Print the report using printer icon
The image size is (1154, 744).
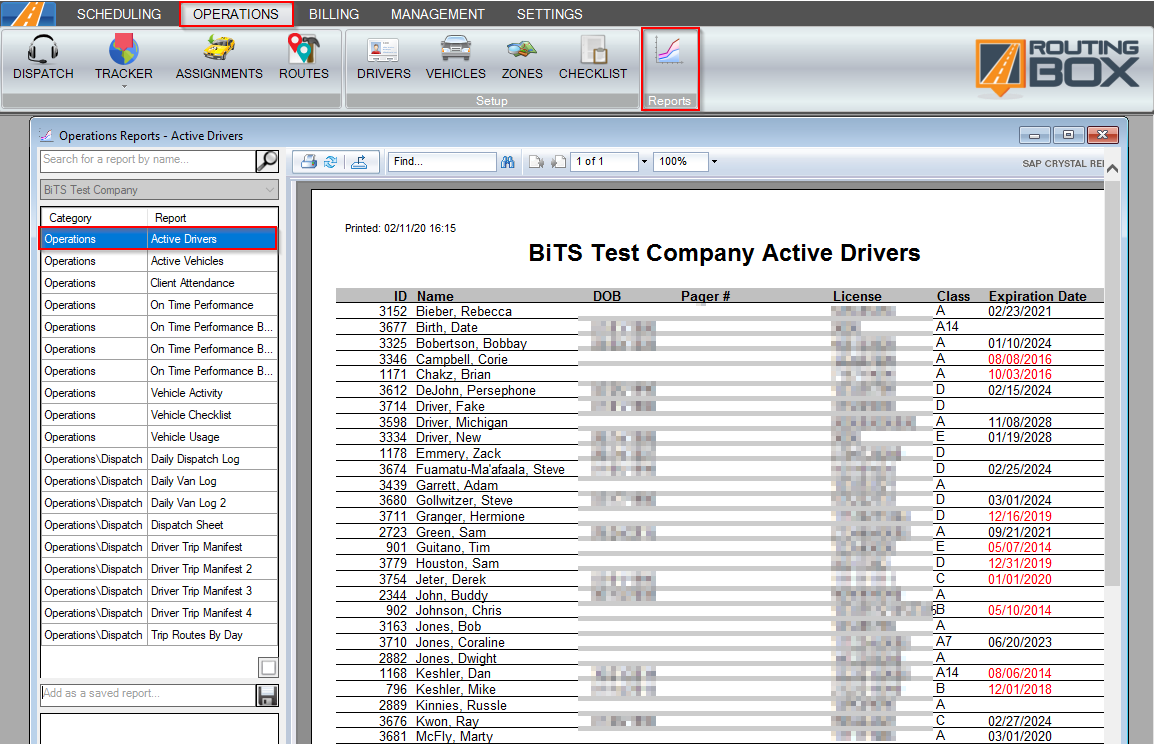309,162
